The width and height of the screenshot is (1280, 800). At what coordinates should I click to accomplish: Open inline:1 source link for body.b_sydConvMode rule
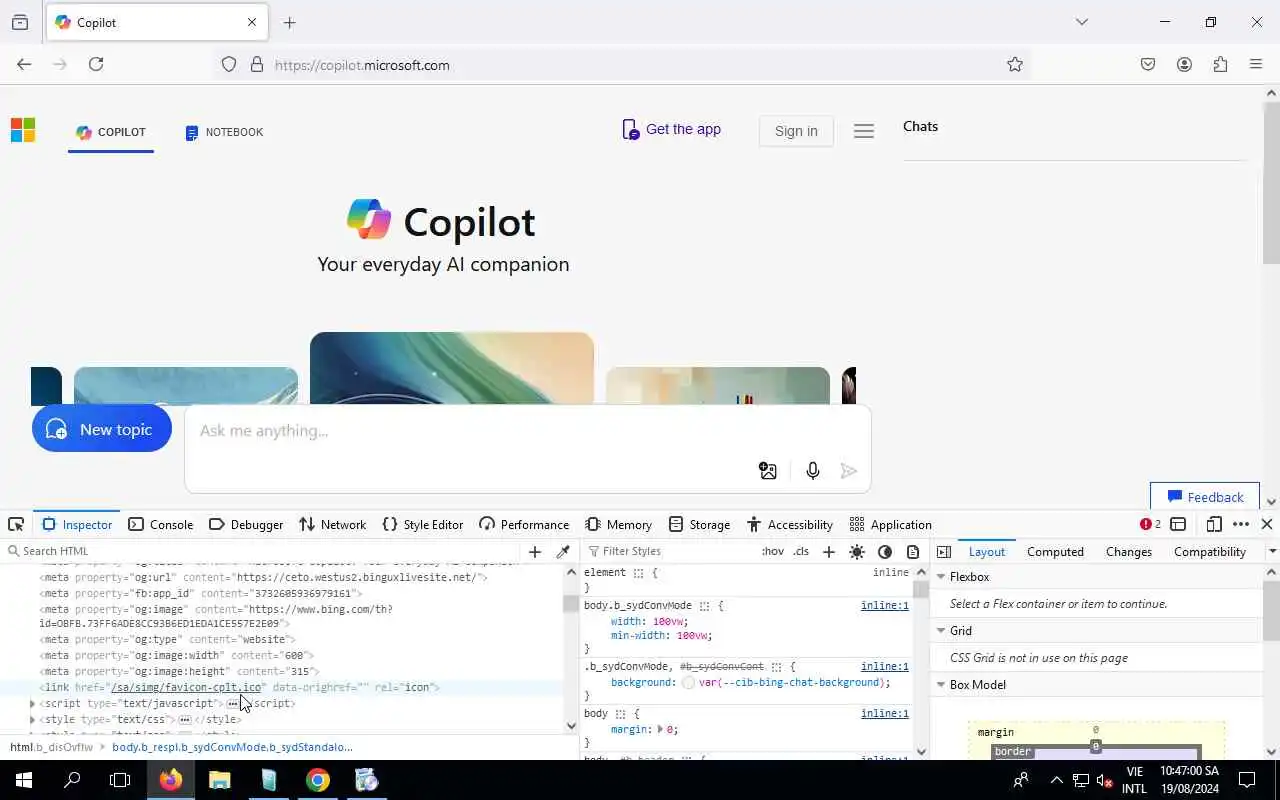click(x=885, y=606)
